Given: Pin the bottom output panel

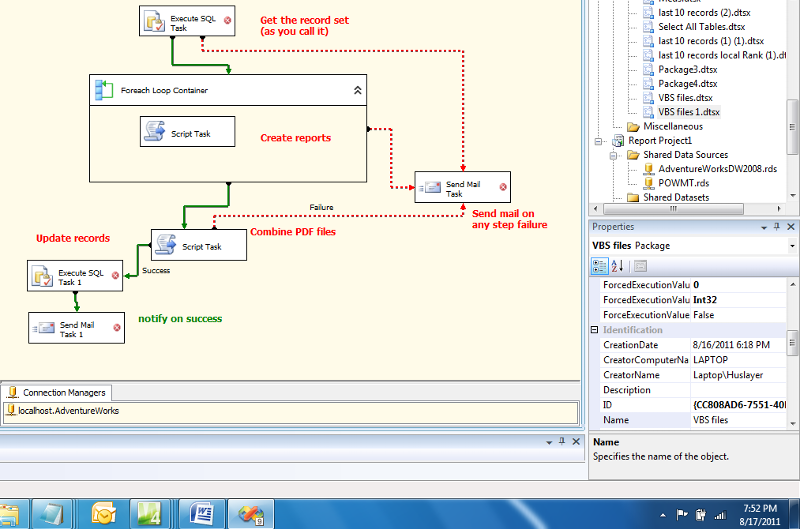Looking at the screenshot, I should click(x=562, y=441).
